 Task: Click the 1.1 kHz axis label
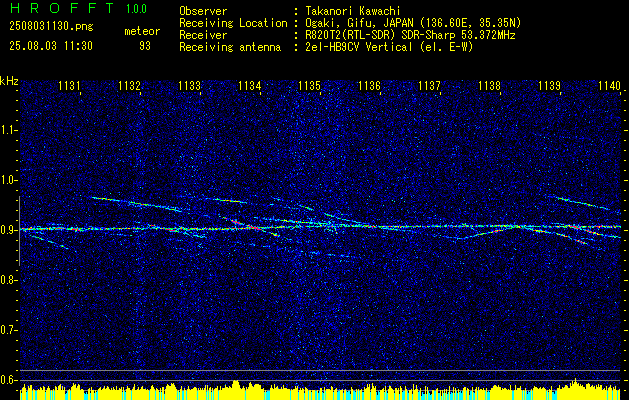pos(8,130)
